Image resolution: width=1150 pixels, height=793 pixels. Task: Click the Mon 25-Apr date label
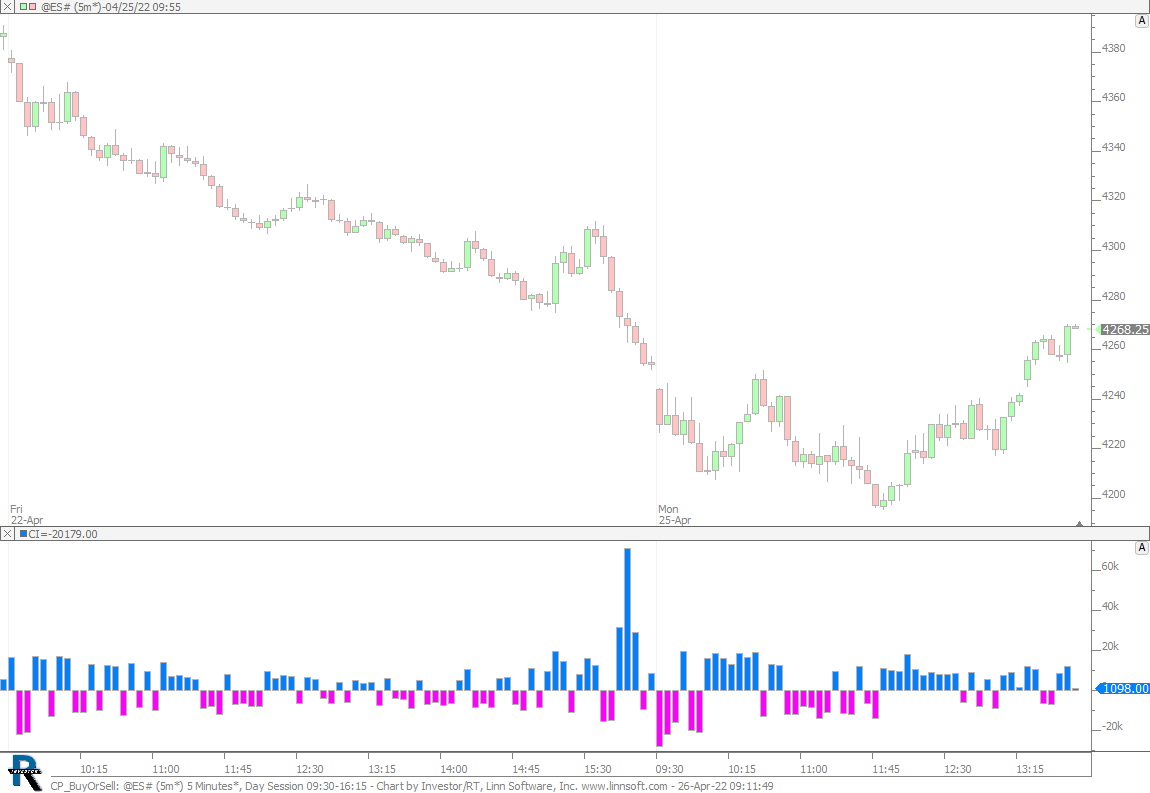[x=675, y=514]
